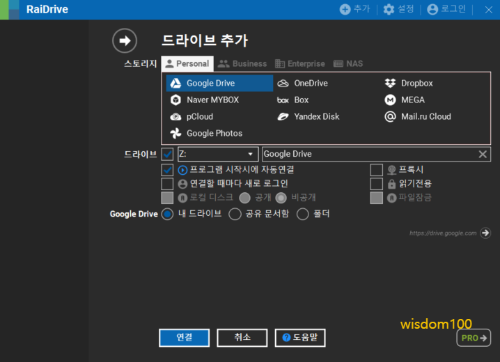Image resolution: width=500 pixels, height=362 pixels.
Task: Open the https://drive.google.com link
Action: pos(443,233)
